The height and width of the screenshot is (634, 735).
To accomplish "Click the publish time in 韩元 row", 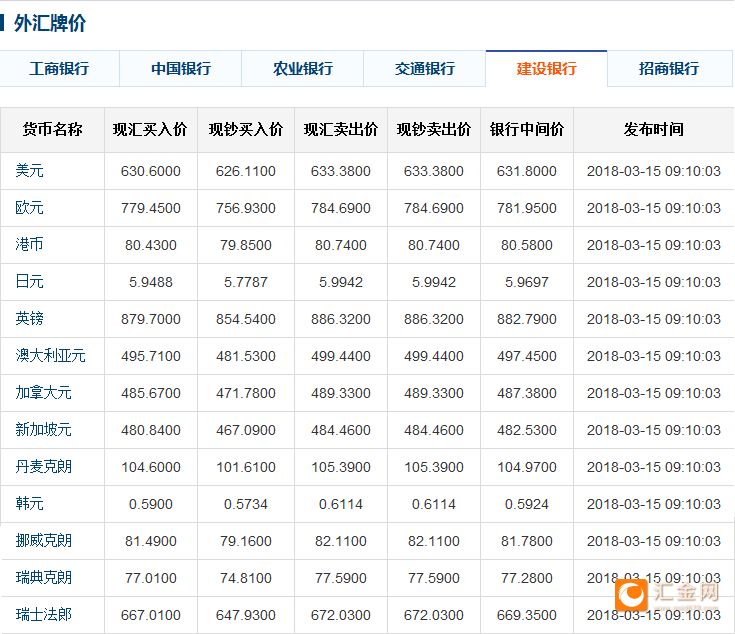I will pyautogui.click(x=653, y=504).
